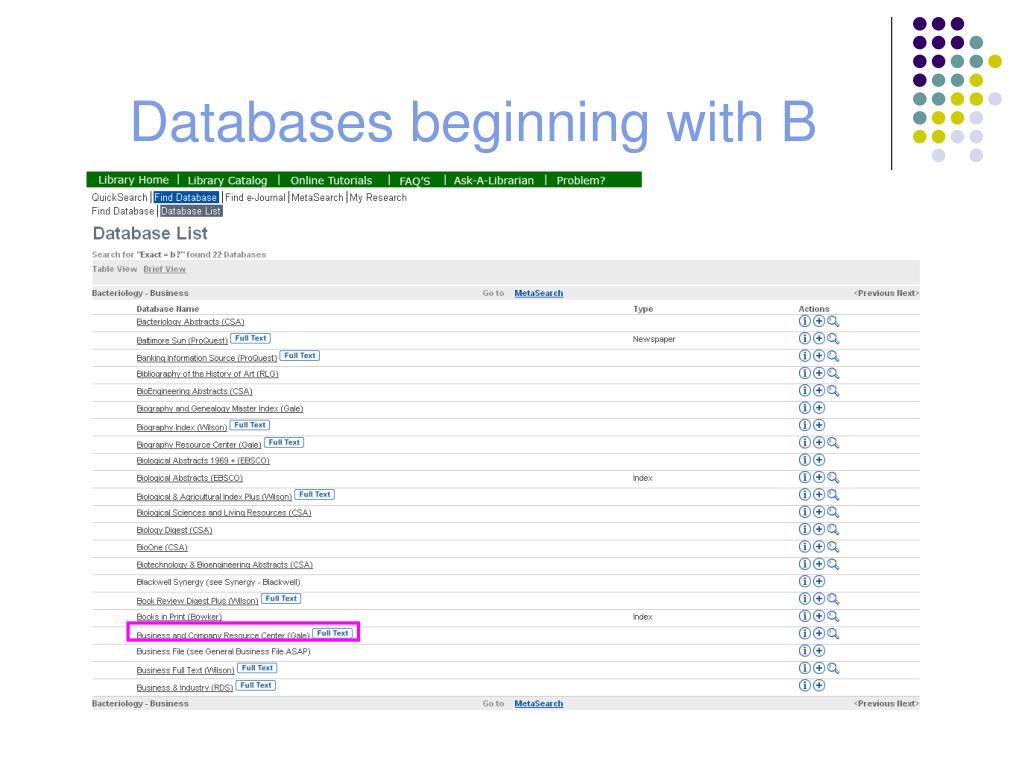Open Bibliography of the History of Art link
The height and width of the screenshot is (768, 1024).
coord(208,374)
